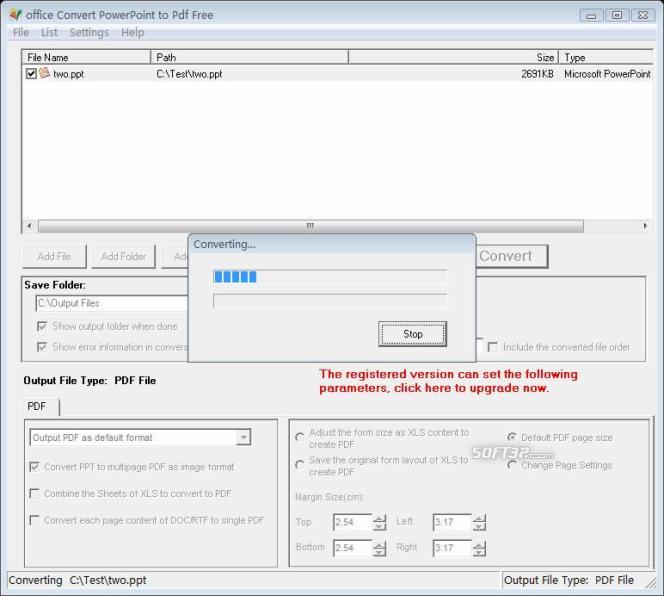Sort file list by Size column header
Image resolution: width=664 pixels, height=596 pixels.
(452, 57)
